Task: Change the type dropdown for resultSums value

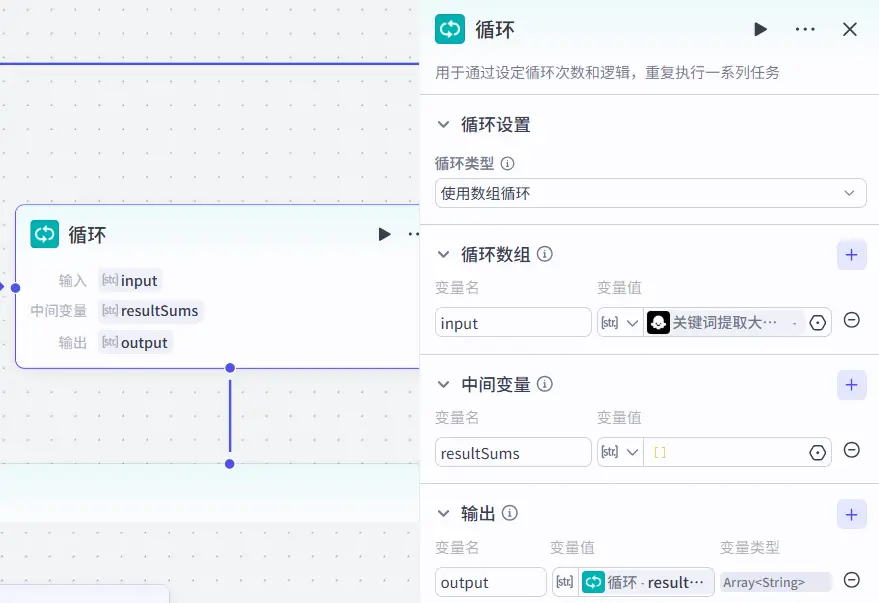Action: [x=620, y=452]
